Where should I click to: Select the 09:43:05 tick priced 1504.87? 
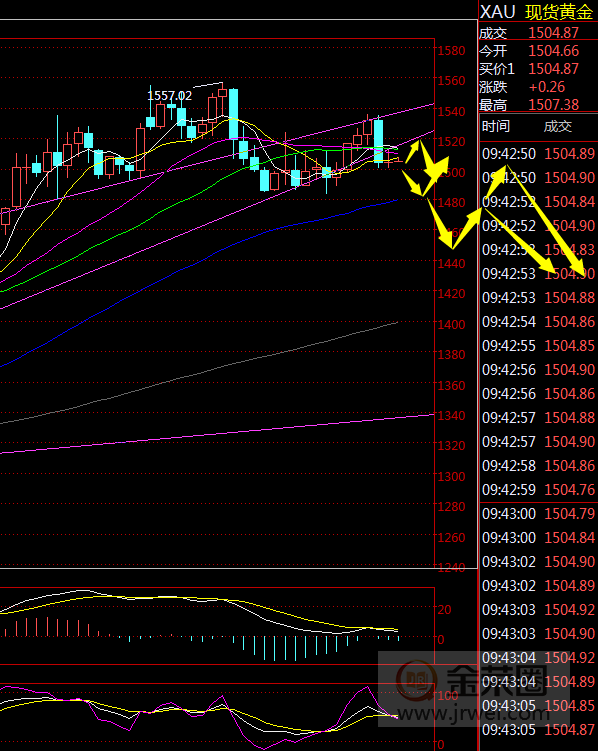click(539, 729)
